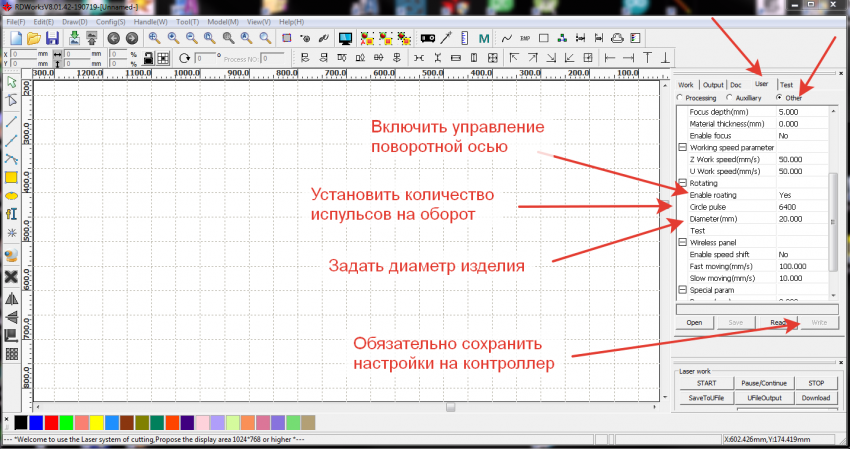This screenshot has height=449, width=850.
Task: Collapse the Special param group
Action: click(682, 290)
